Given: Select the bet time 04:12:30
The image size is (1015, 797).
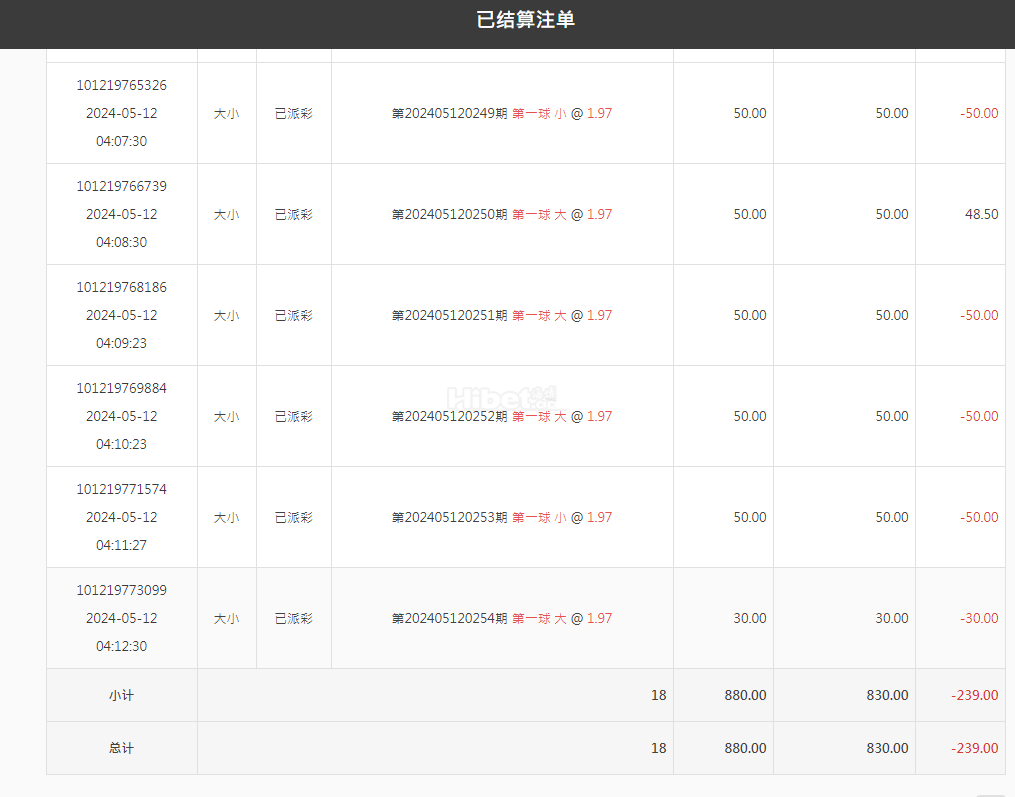Looking at the screenshot, I should (122, 646).
